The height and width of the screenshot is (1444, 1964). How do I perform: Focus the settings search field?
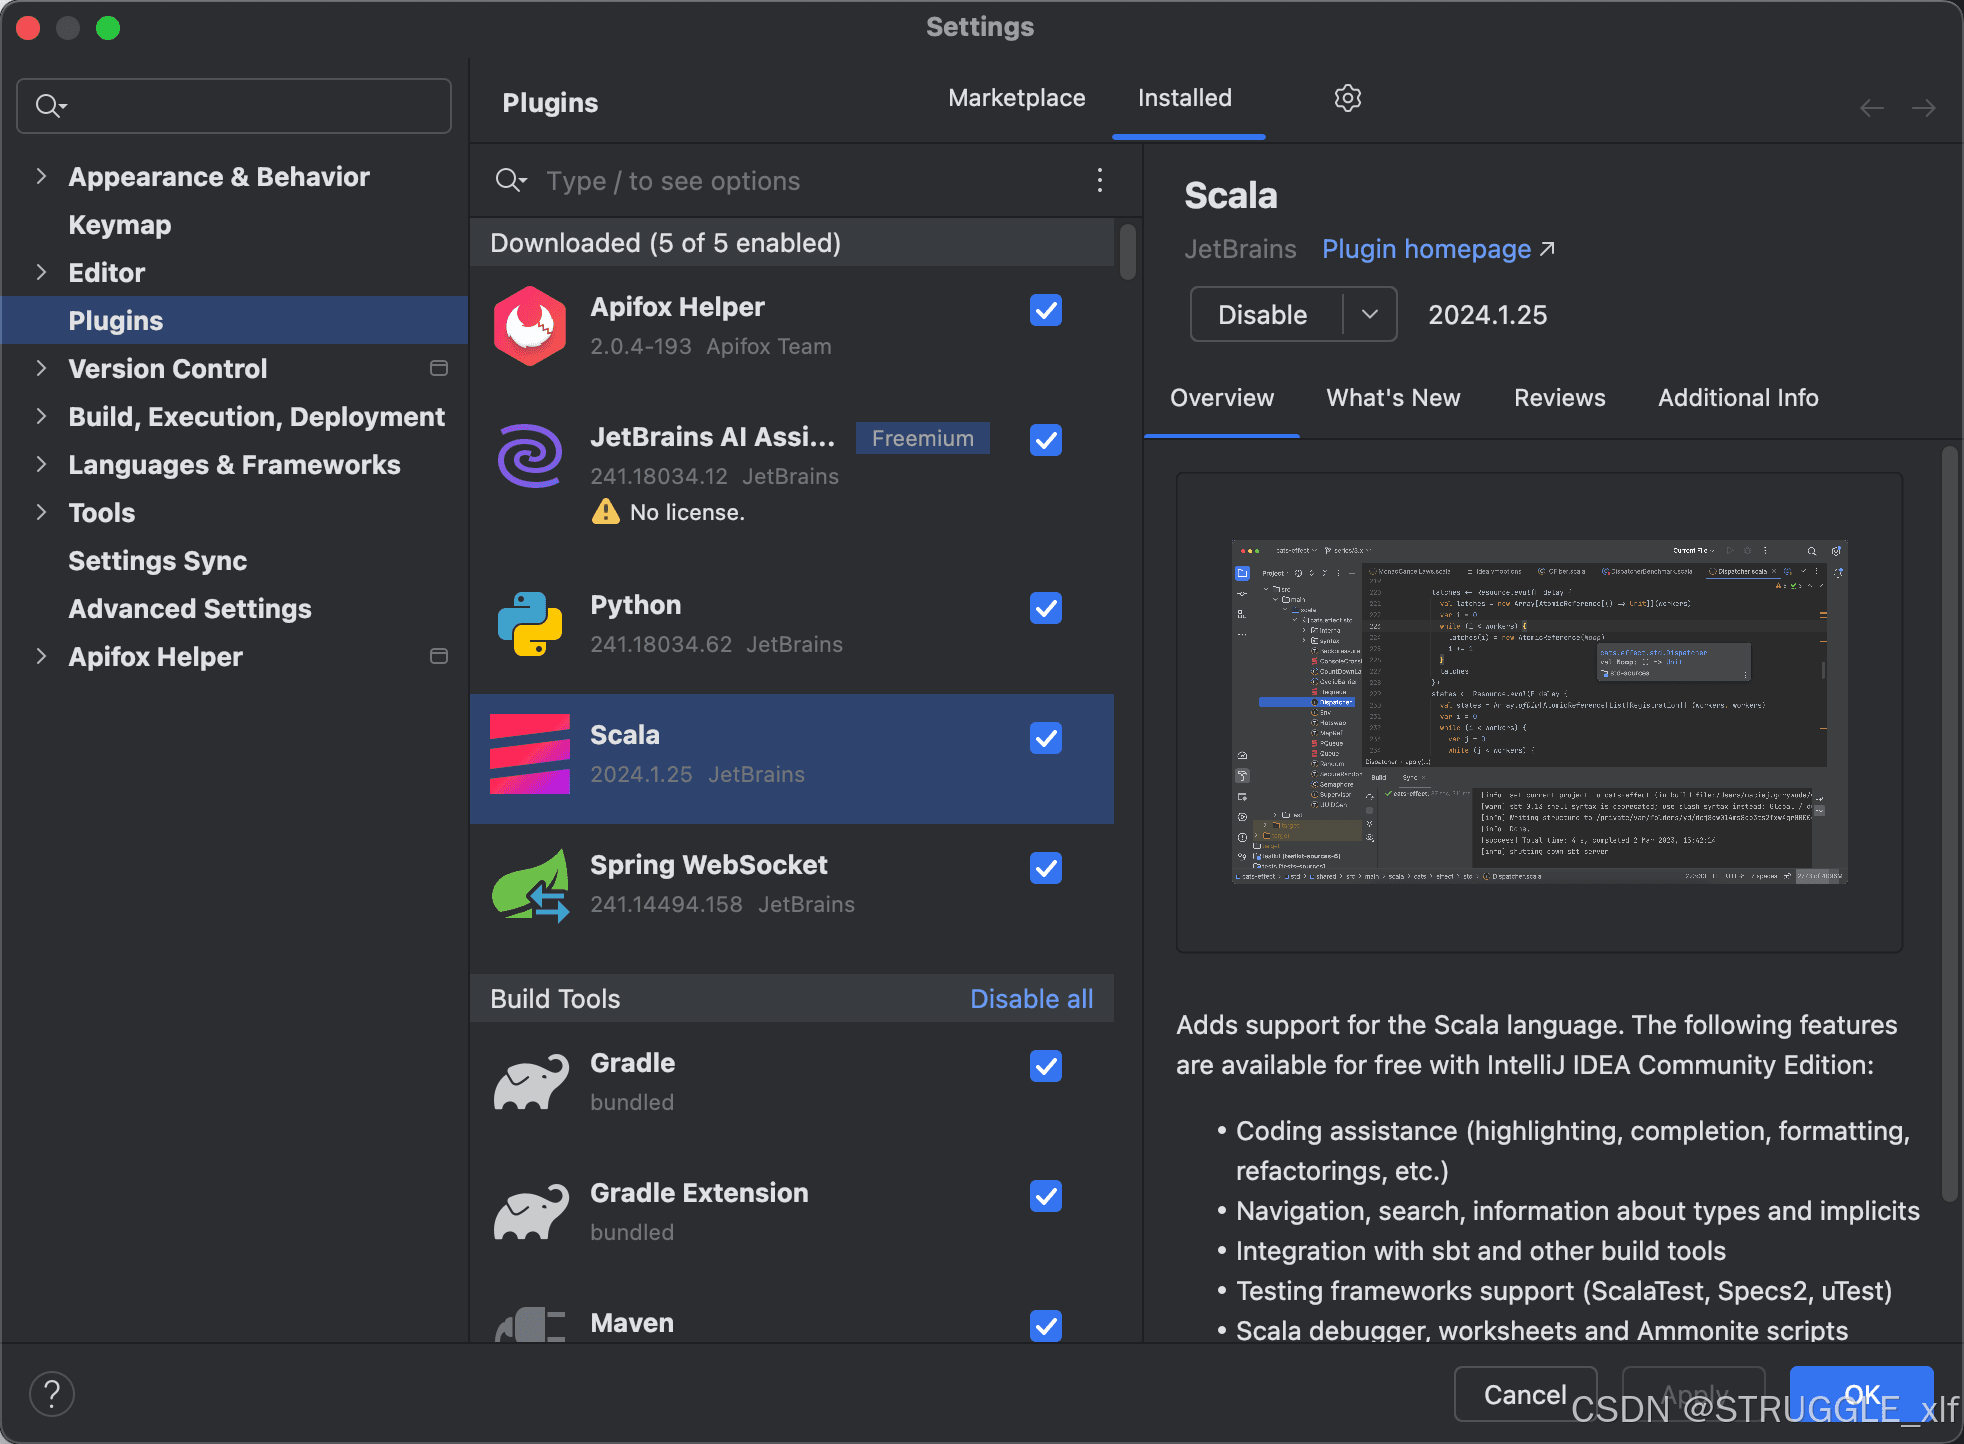point(234,105)
